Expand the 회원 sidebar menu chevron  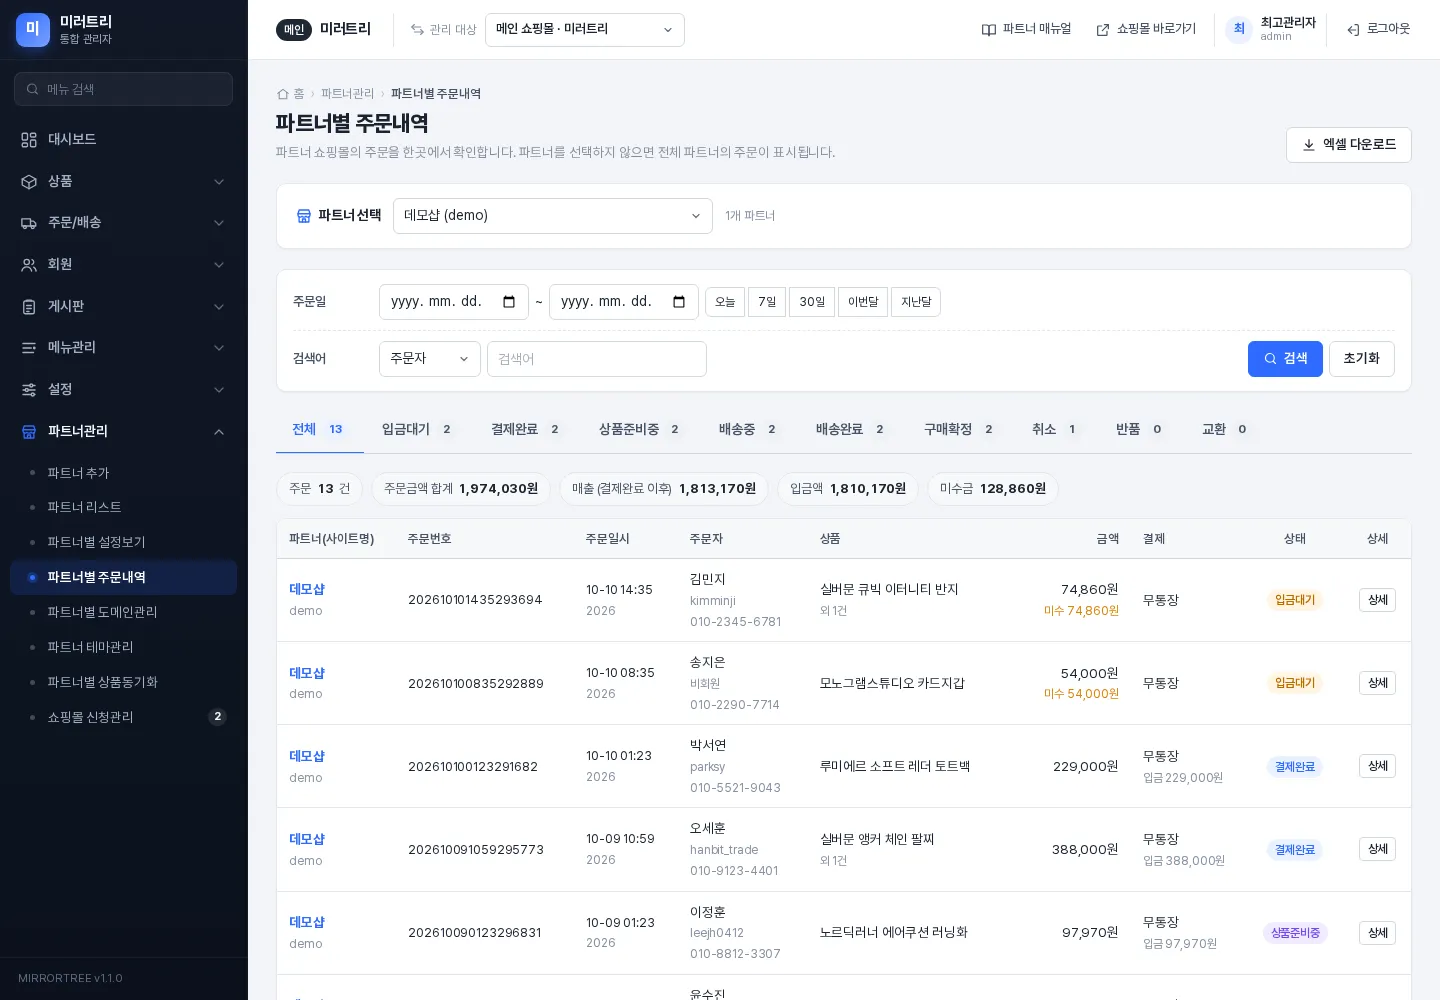point(219,265)
